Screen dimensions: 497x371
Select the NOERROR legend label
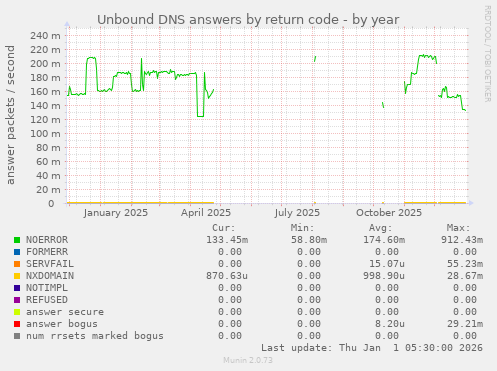click(47, 240)
